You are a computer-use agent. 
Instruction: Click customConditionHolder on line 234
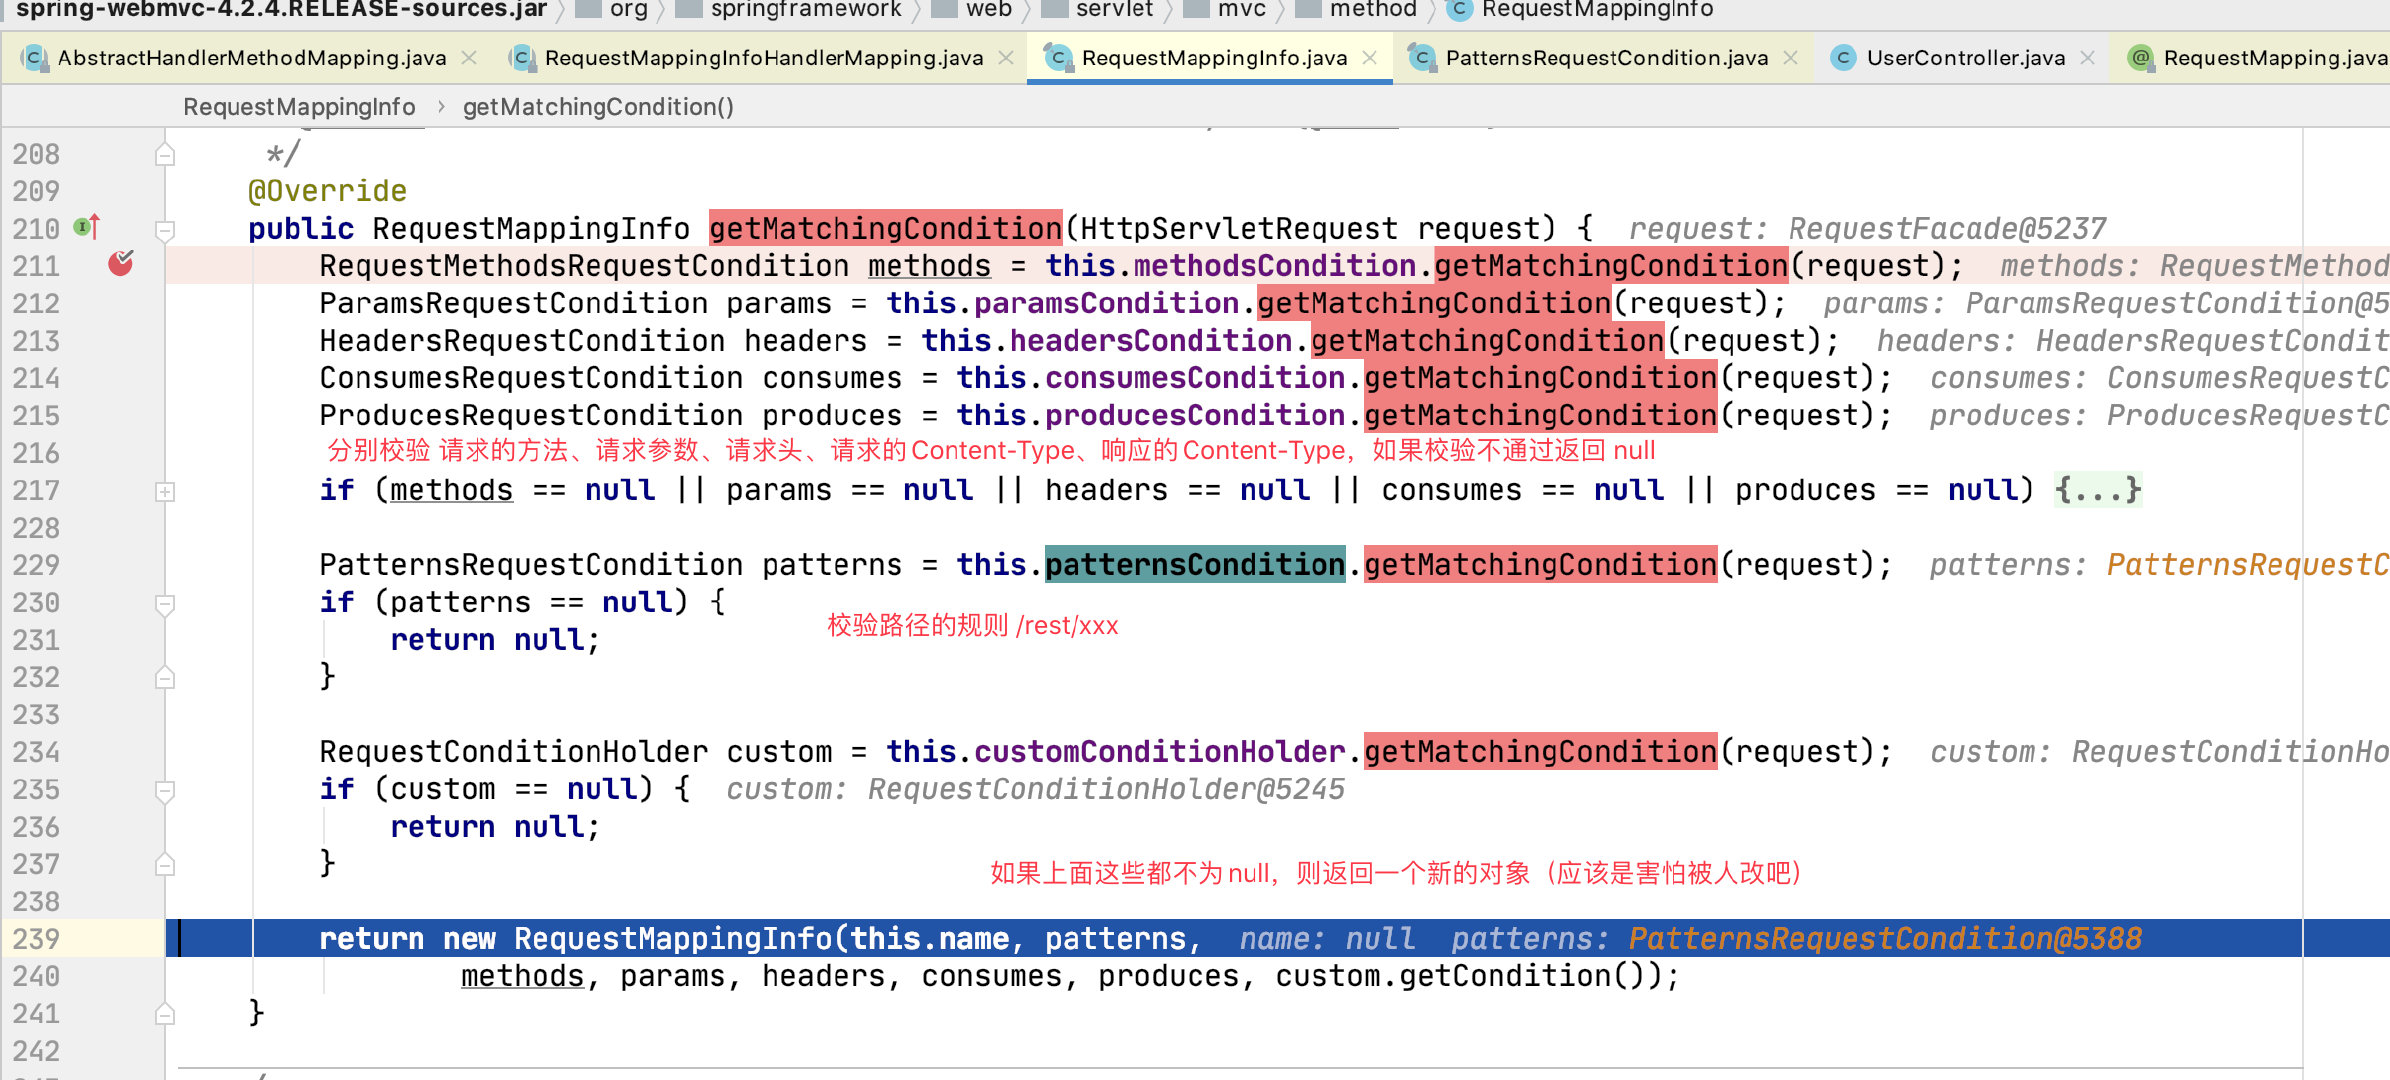tap(1160, 752)
